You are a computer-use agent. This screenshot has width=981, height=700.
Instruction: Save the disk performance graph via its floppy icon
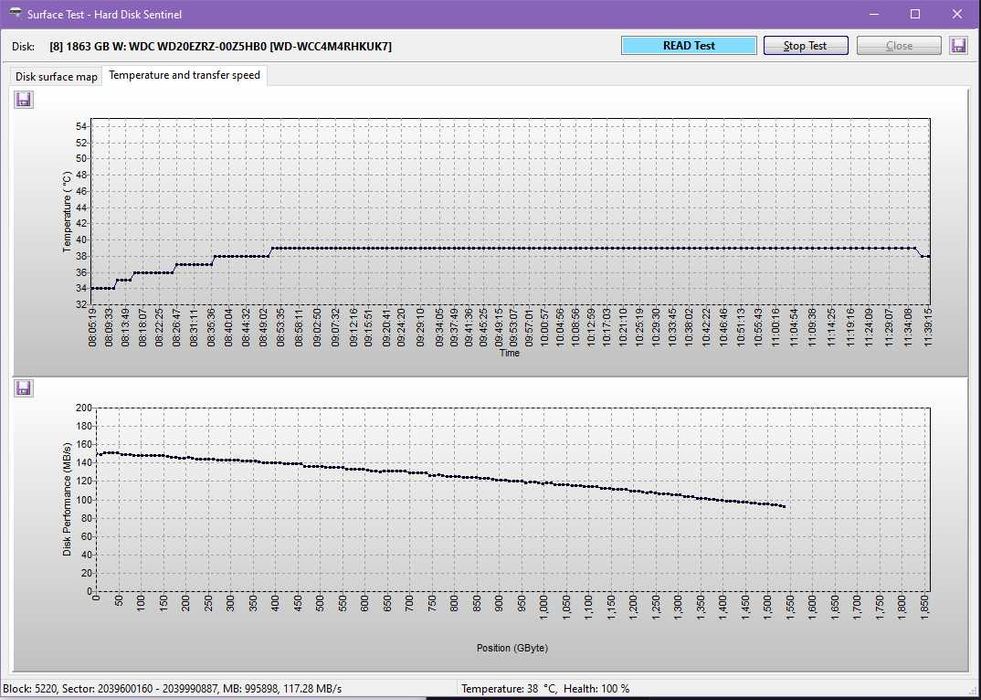click(24, 388)
